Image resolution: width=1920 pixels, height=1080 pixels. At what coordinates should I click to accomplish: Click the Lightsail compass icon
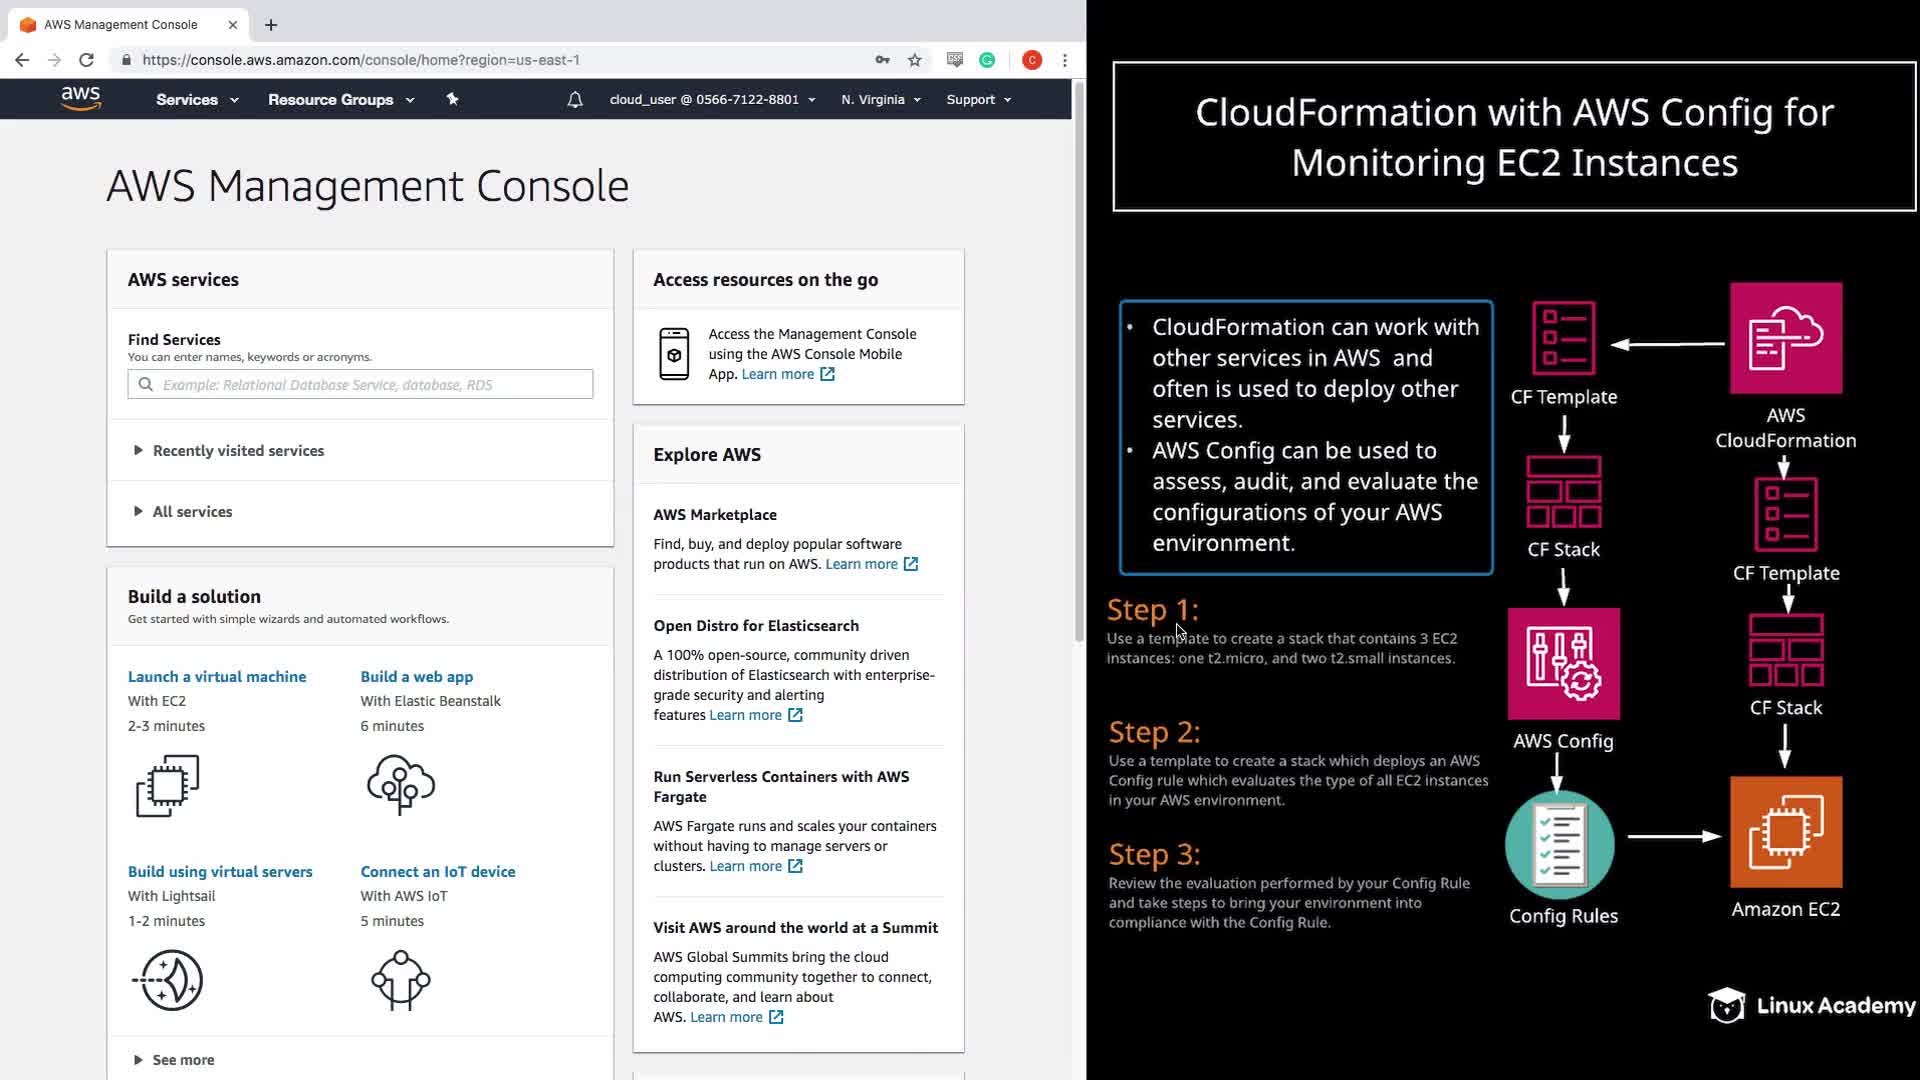pos(168,980)
